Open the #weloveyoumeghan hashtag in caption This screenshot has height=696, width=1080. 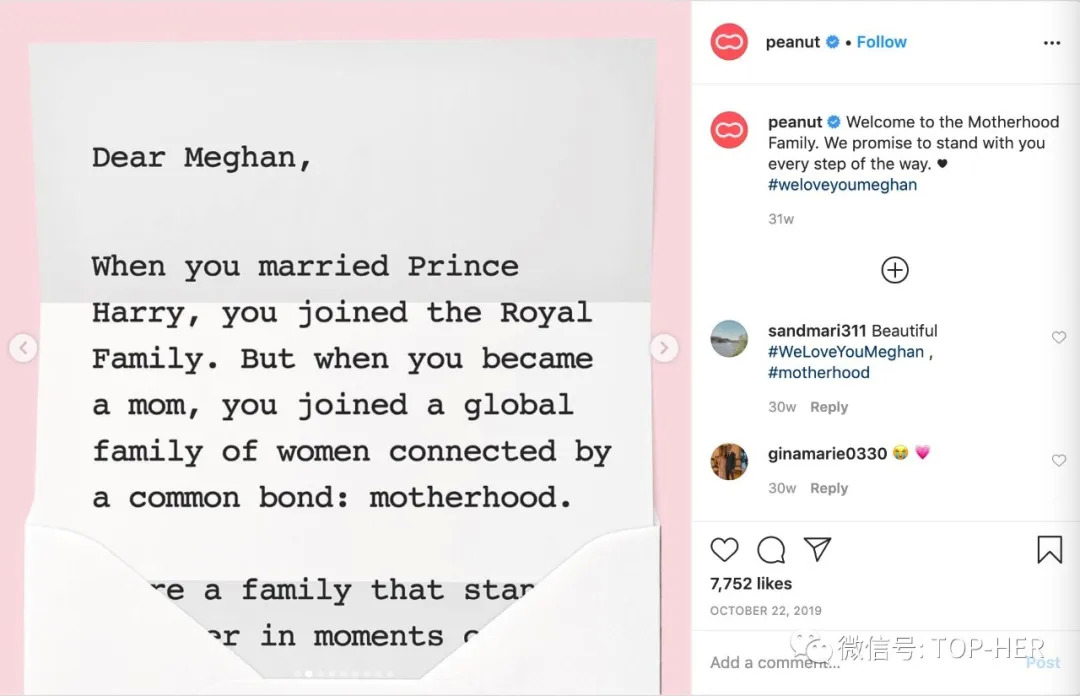[x=842, y=185]
